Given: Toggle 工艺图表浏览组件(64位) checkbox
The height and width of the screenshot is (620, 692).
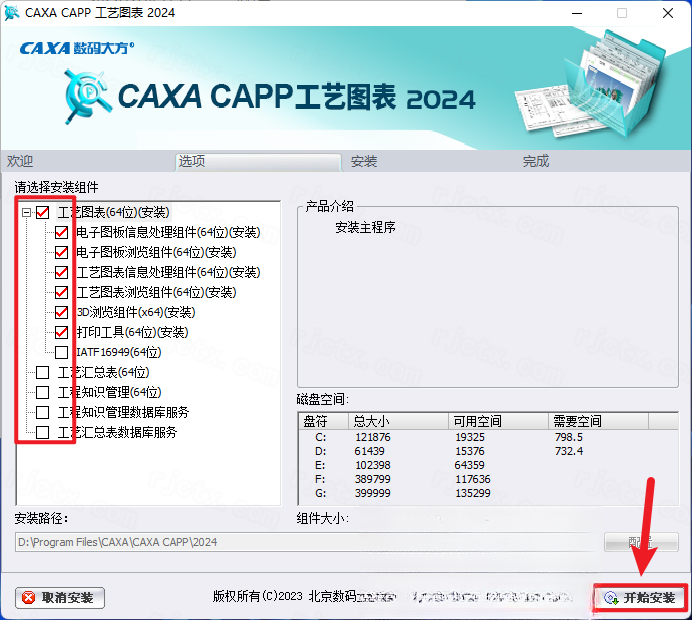Looking at the screenshot, I should coord(61,292).
